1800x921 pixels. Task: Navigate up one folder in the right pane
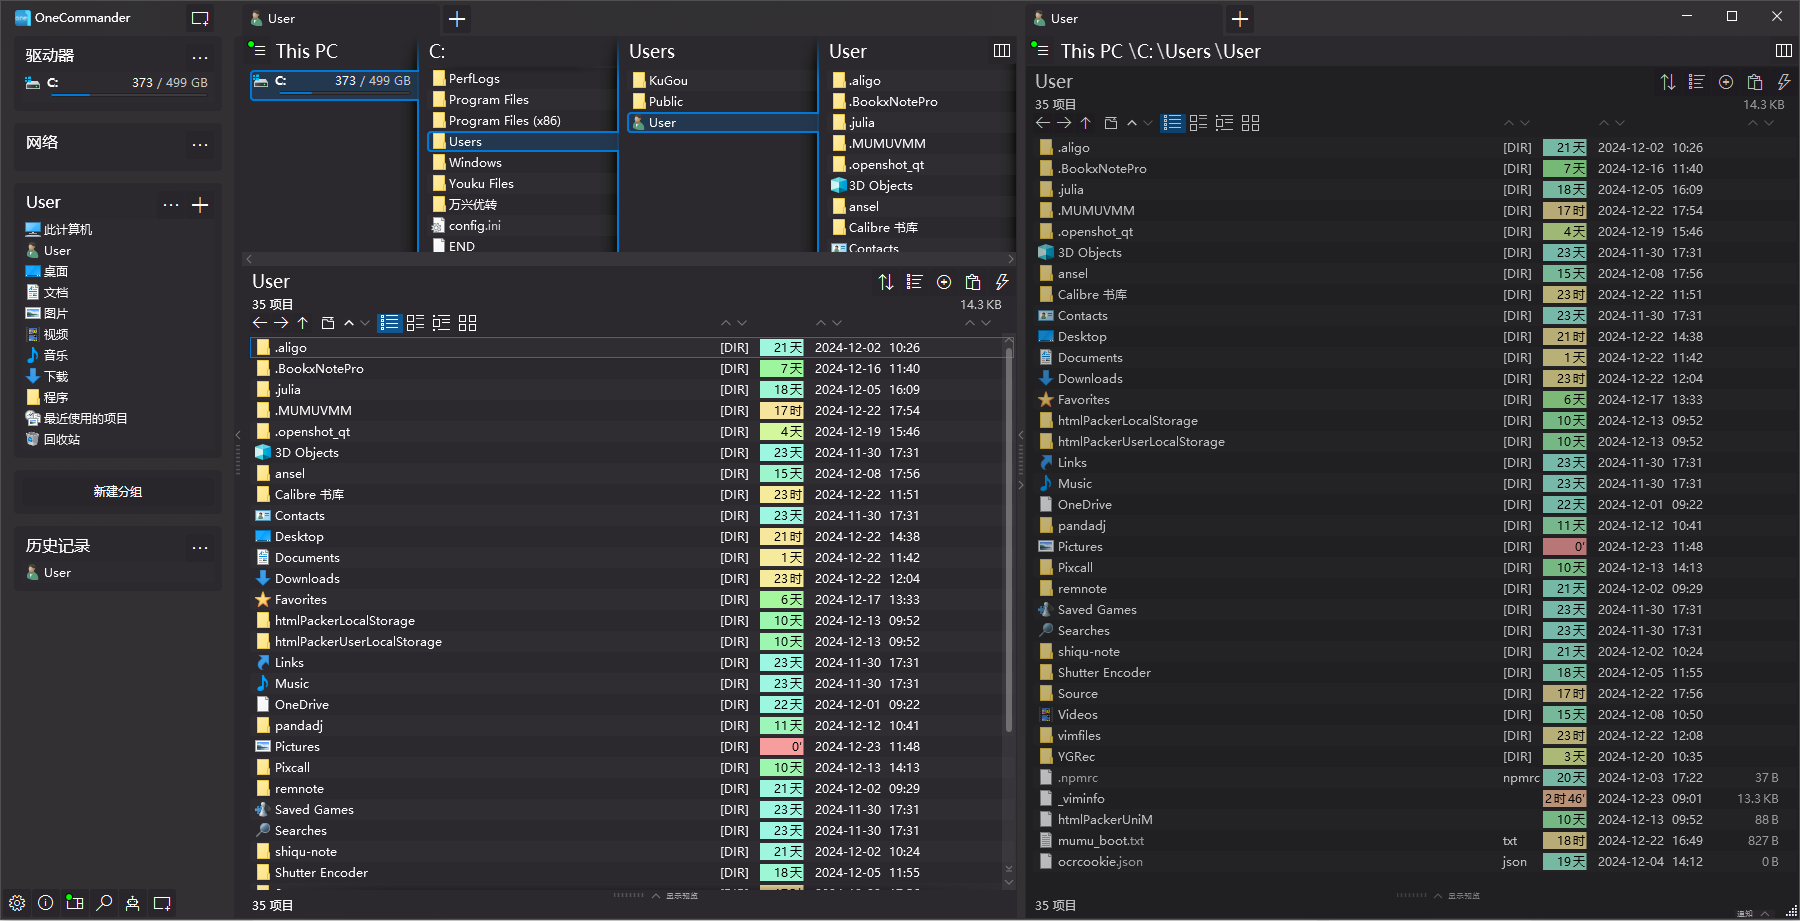point(1085,123)
